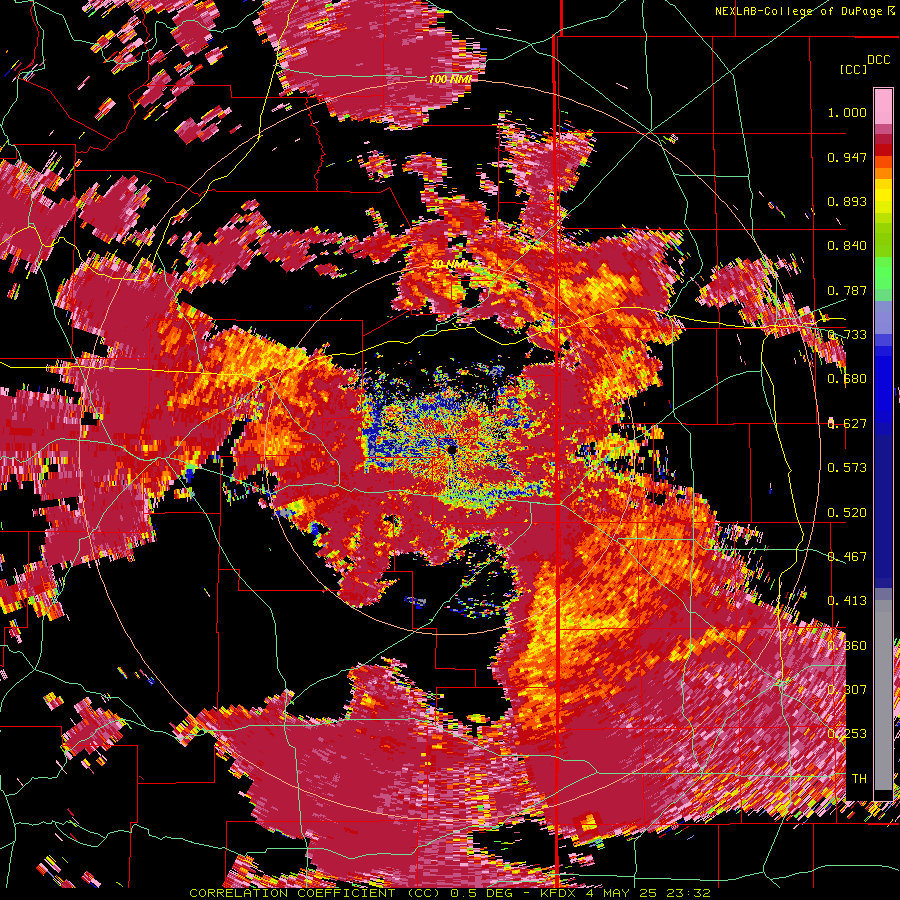The width and height of the screenshot is (900, 900).
Task: Click the [CC] units label above color bar
Action: pos(853,69)
